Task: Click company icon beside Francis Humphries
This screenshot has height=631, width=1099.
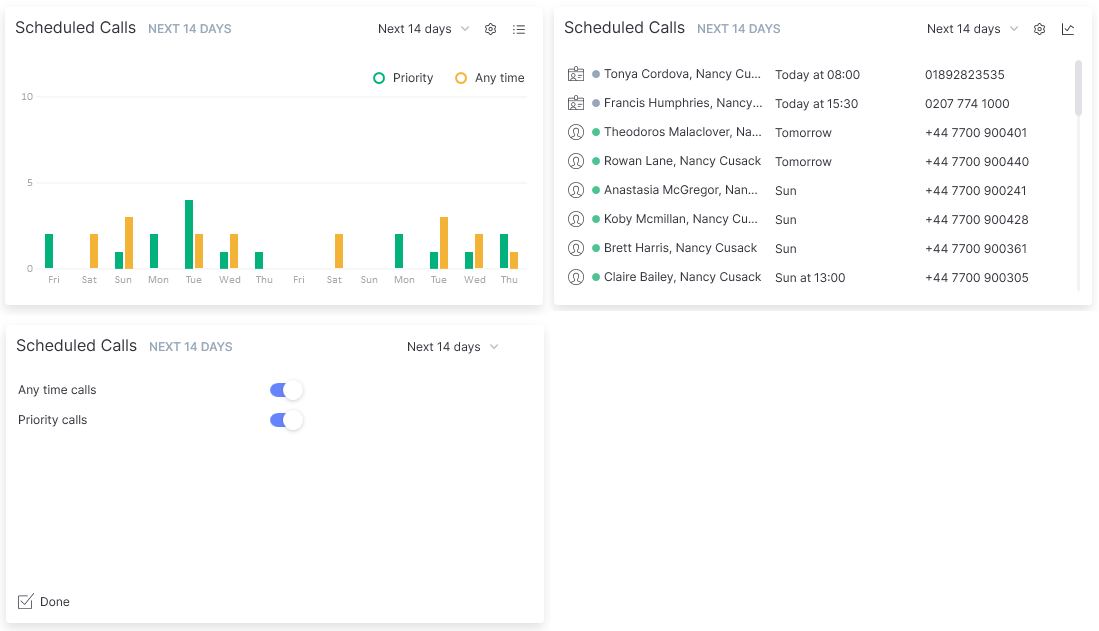Action: (x=575, y=103)
